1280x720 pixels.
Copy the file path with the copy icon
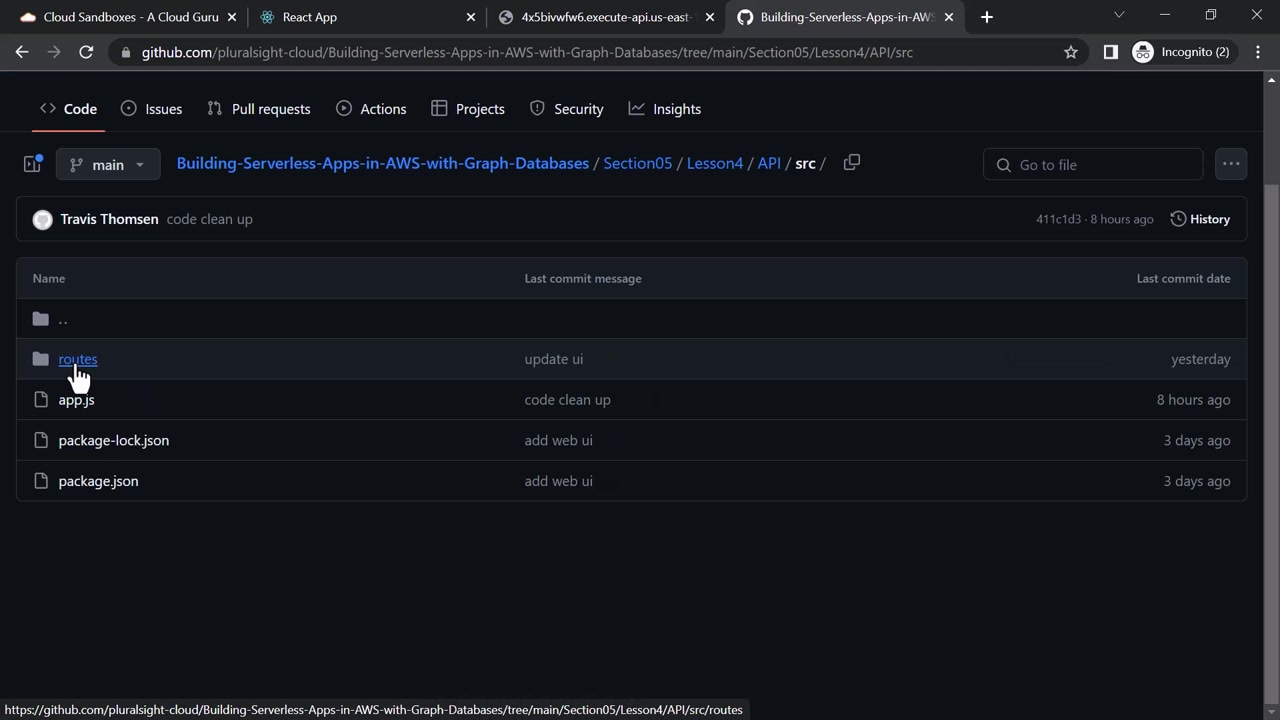(852, 163)
